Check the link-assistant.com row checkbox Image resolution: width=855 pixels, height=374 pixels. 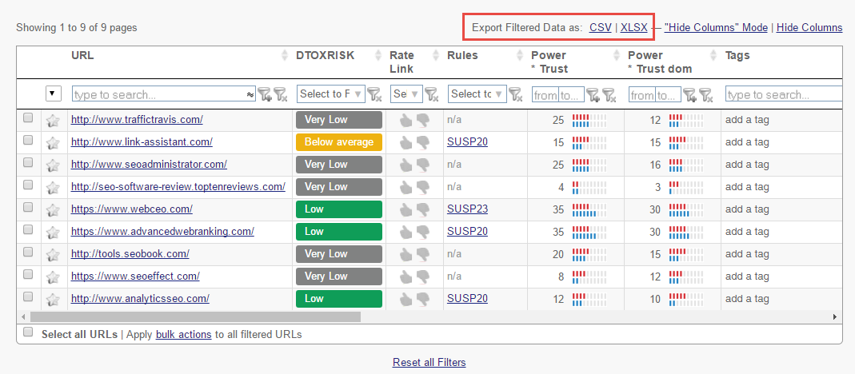click(x=28, y=140)
